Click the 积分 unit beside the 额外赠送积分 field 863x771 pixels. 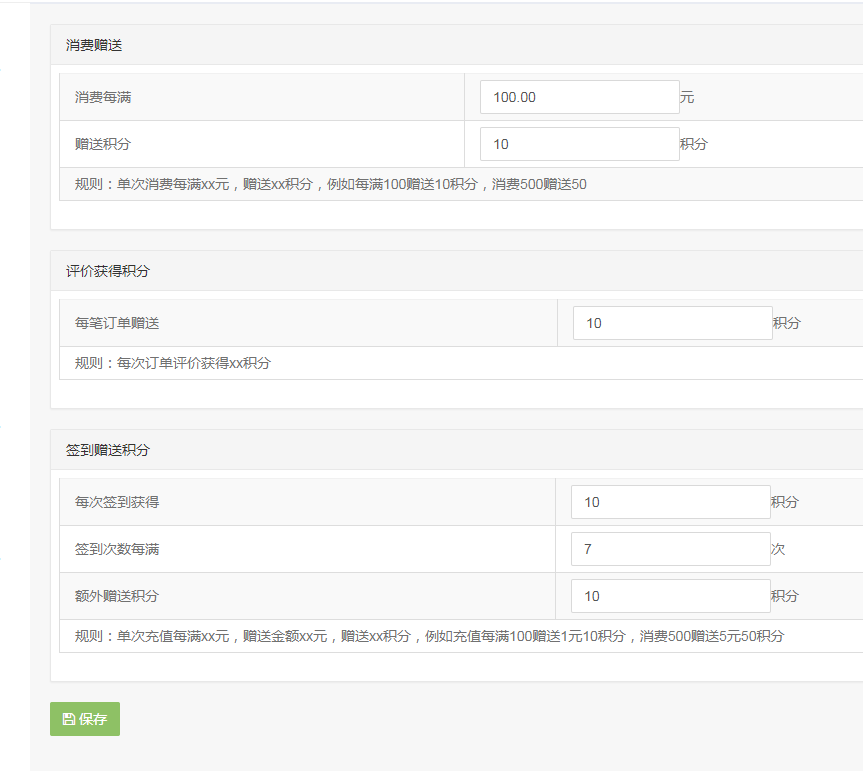coord(785,595)
